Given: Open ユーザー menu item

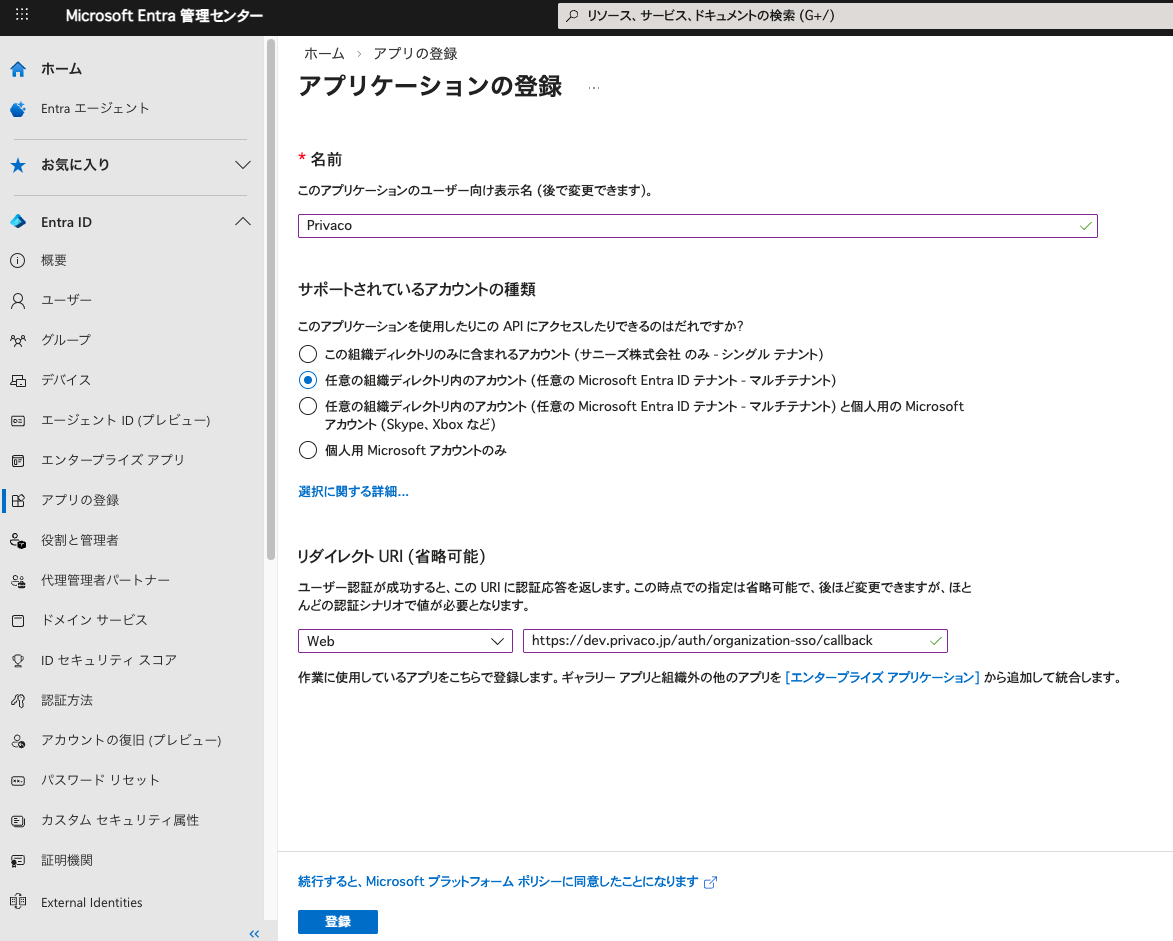Looking at the screenshot, I should click(x=66, y=300).
